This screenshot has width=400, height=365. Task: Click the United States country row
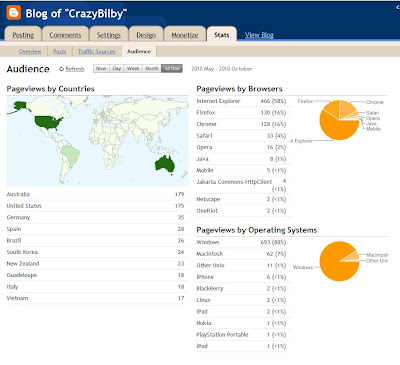tap(96, 206)
